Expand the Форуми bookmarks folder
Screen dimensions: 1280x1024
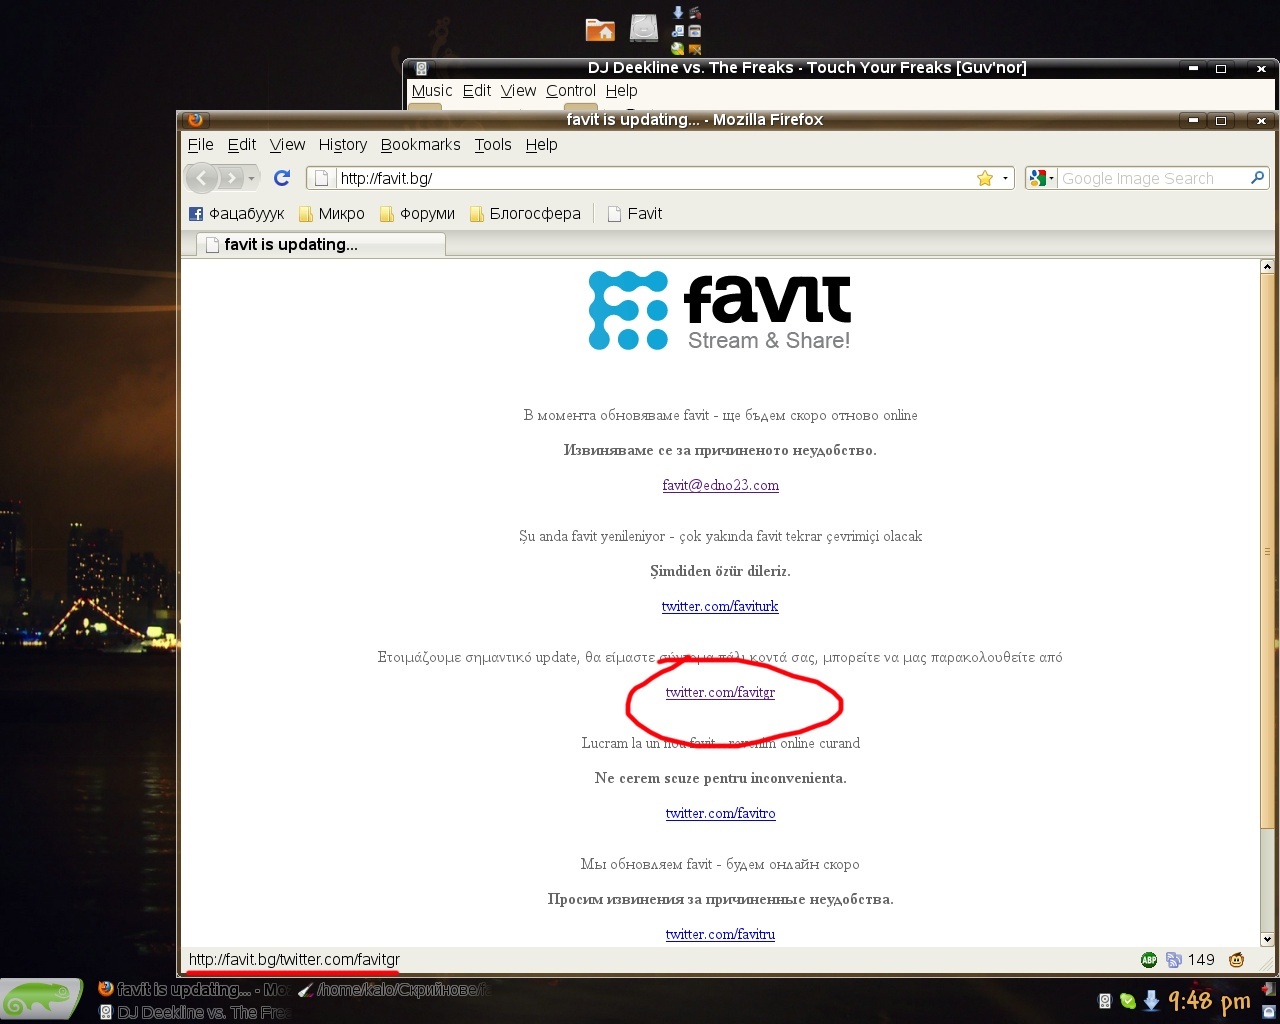coord(417,213)
